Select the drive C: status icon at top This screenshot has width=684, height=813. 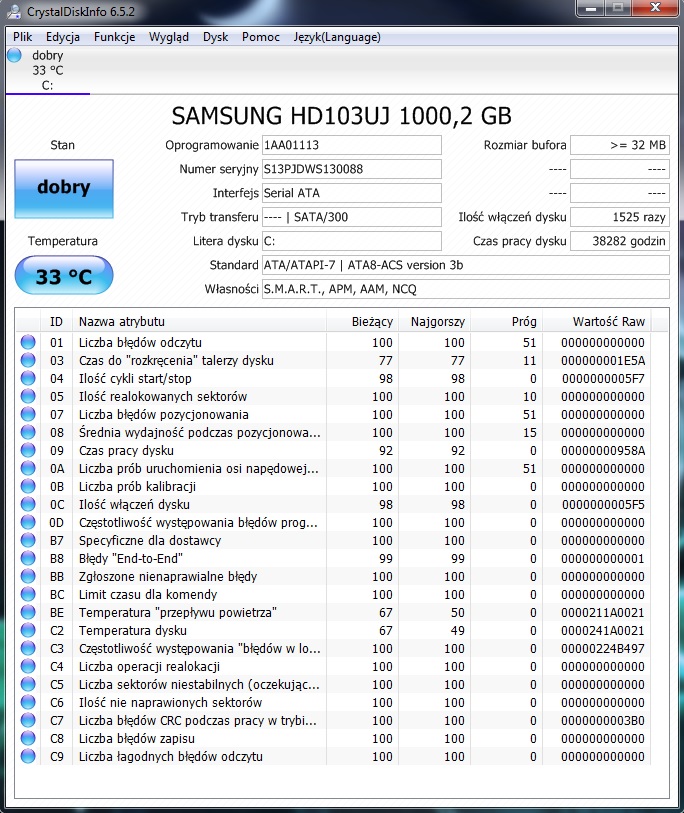[x=15, y=55]
